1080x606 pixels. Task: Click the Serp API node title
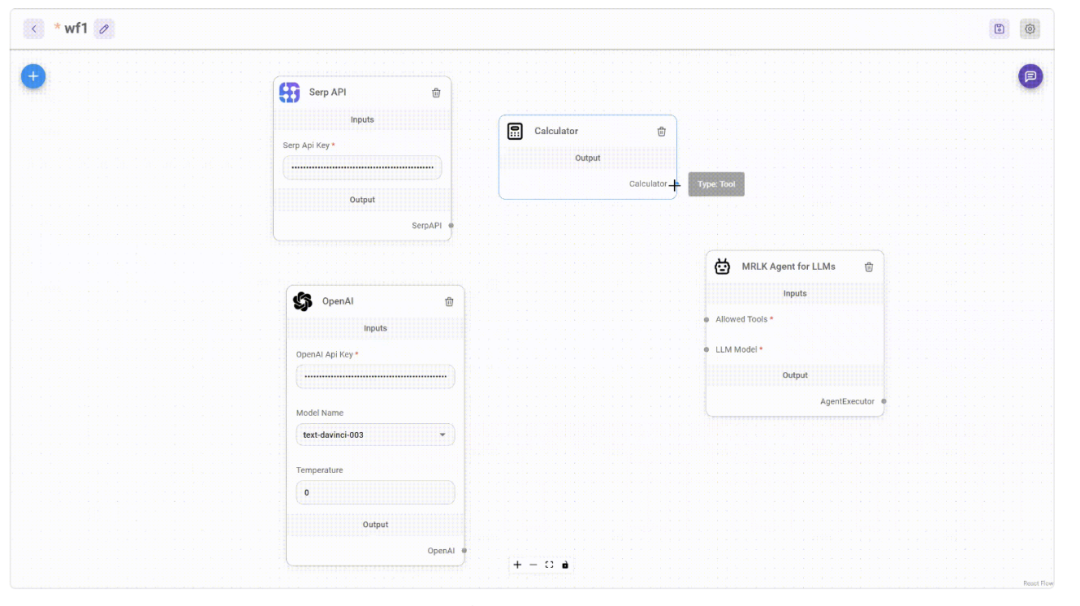point(327,92)
